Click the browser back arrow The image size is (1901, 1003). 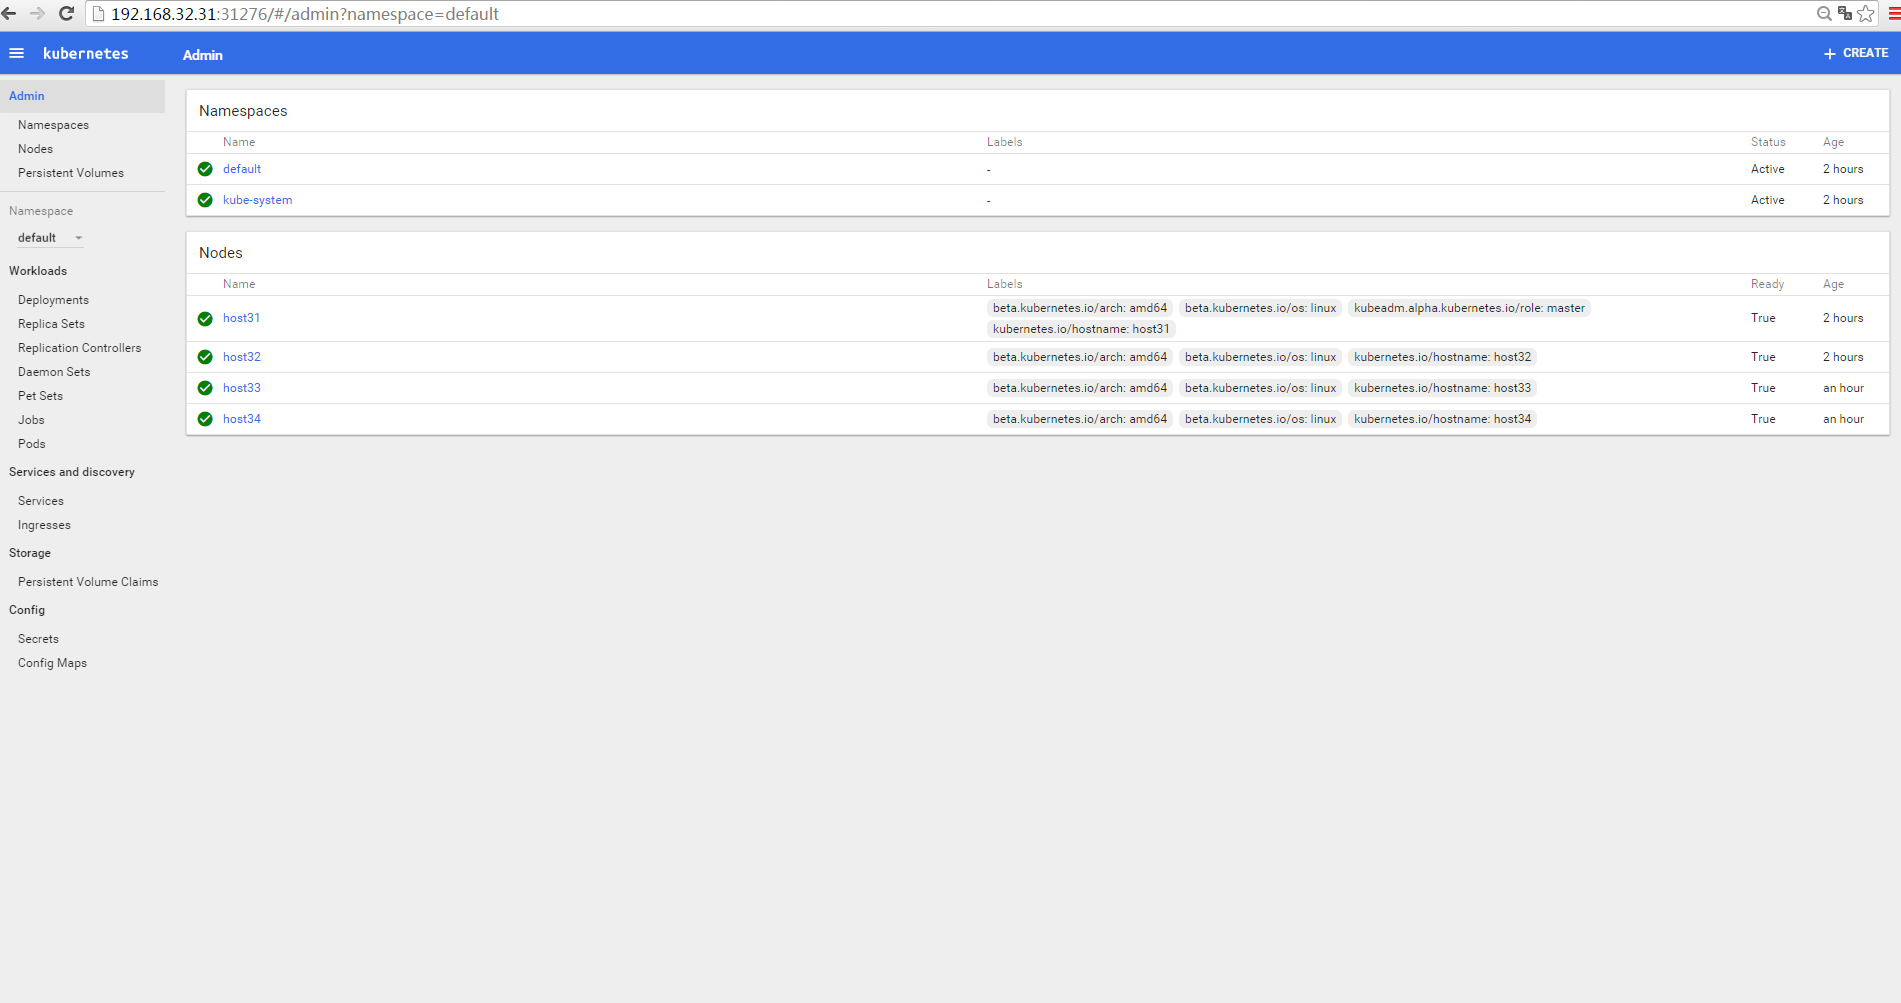click(x=10, y=13)
